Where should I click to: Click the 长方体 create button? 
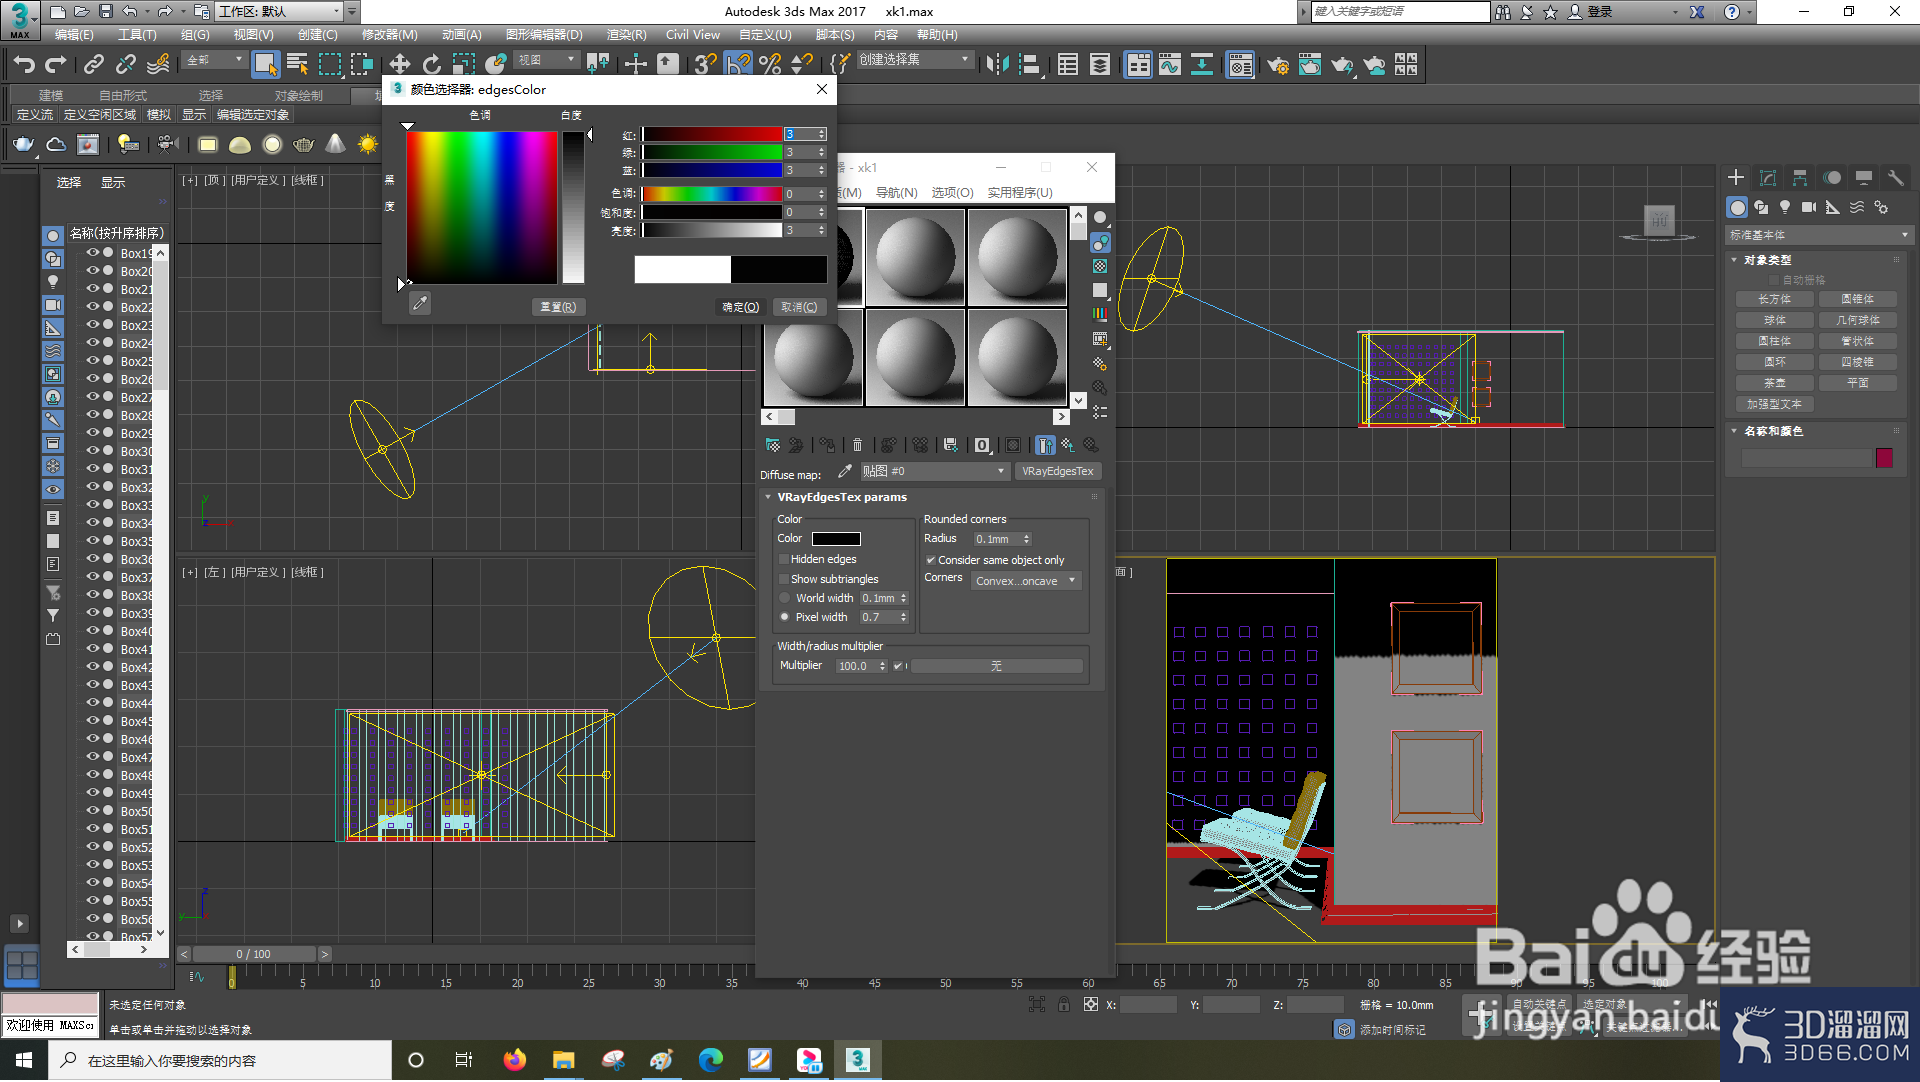click(x=1775, y=299)
